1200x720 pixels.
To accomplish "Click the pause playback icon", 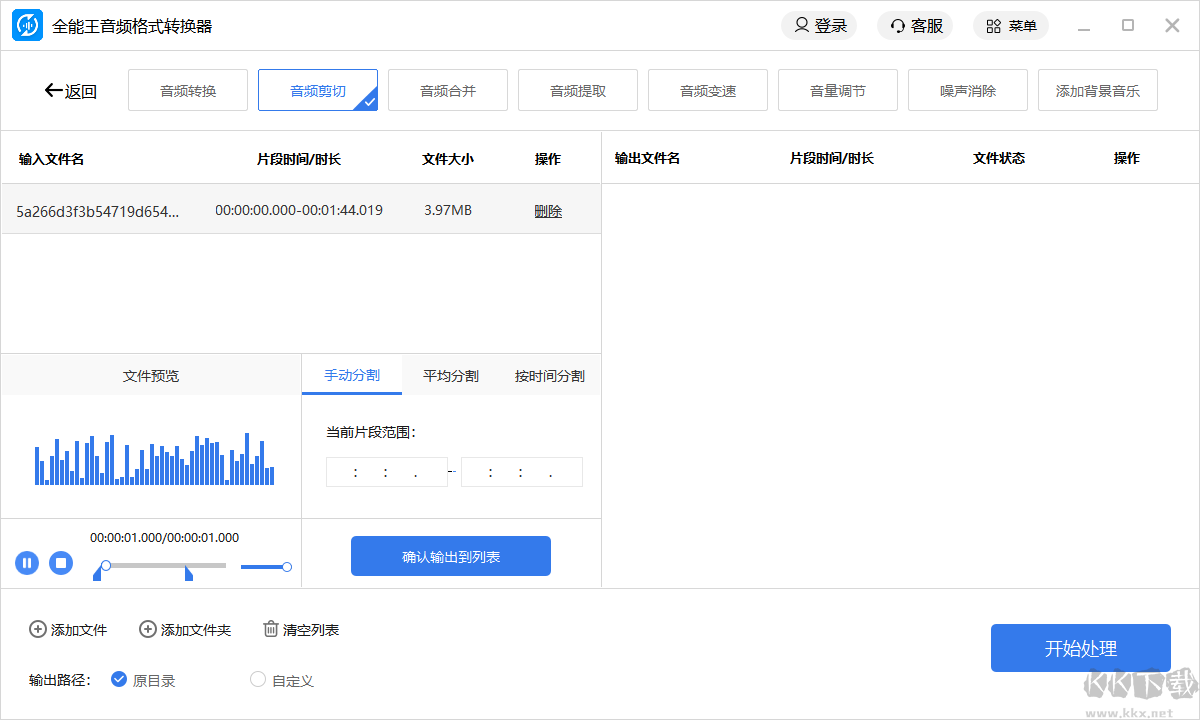I will point(27,563).
